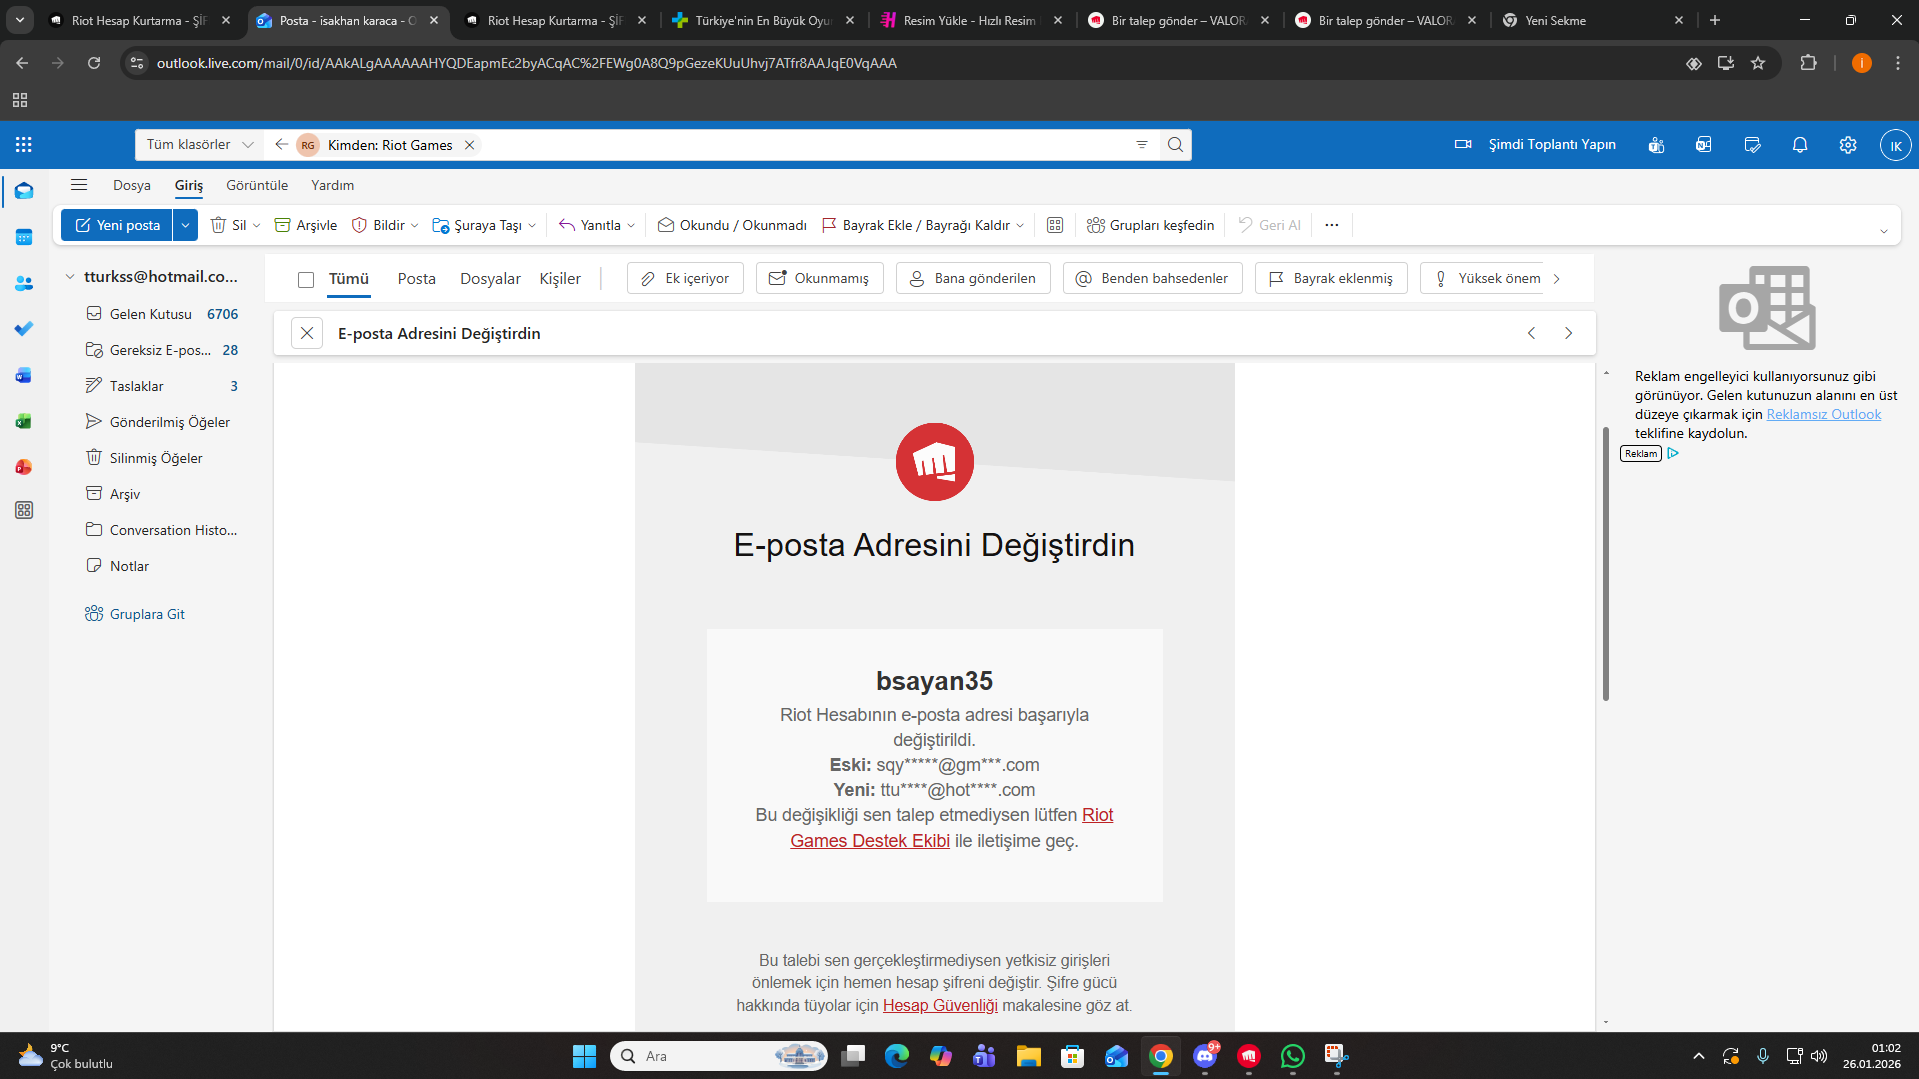The height and width of the screenshot is (1079, 1919).
Task: Open the 'Bildir' dropdown
Action: (x=385, y=225)
